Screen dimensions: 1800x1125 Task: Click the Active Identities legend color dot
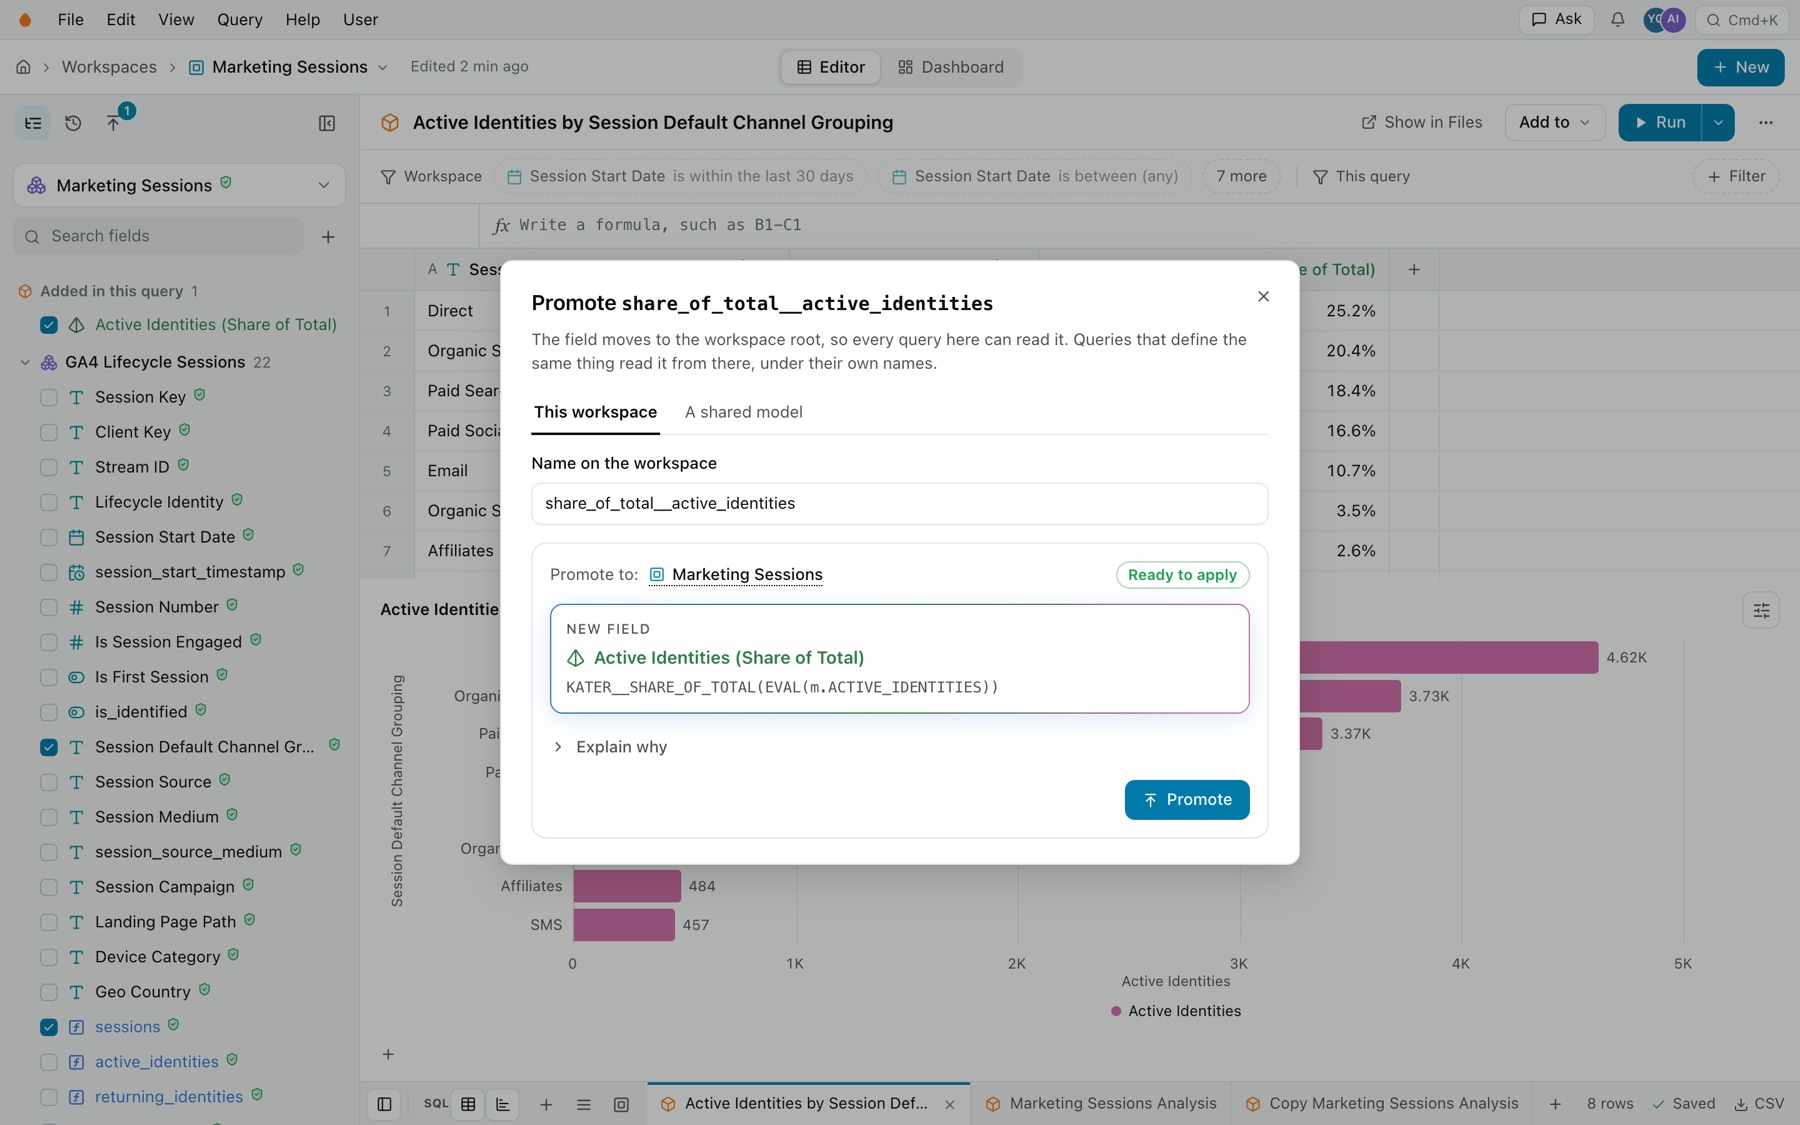click(1116, 1011)
